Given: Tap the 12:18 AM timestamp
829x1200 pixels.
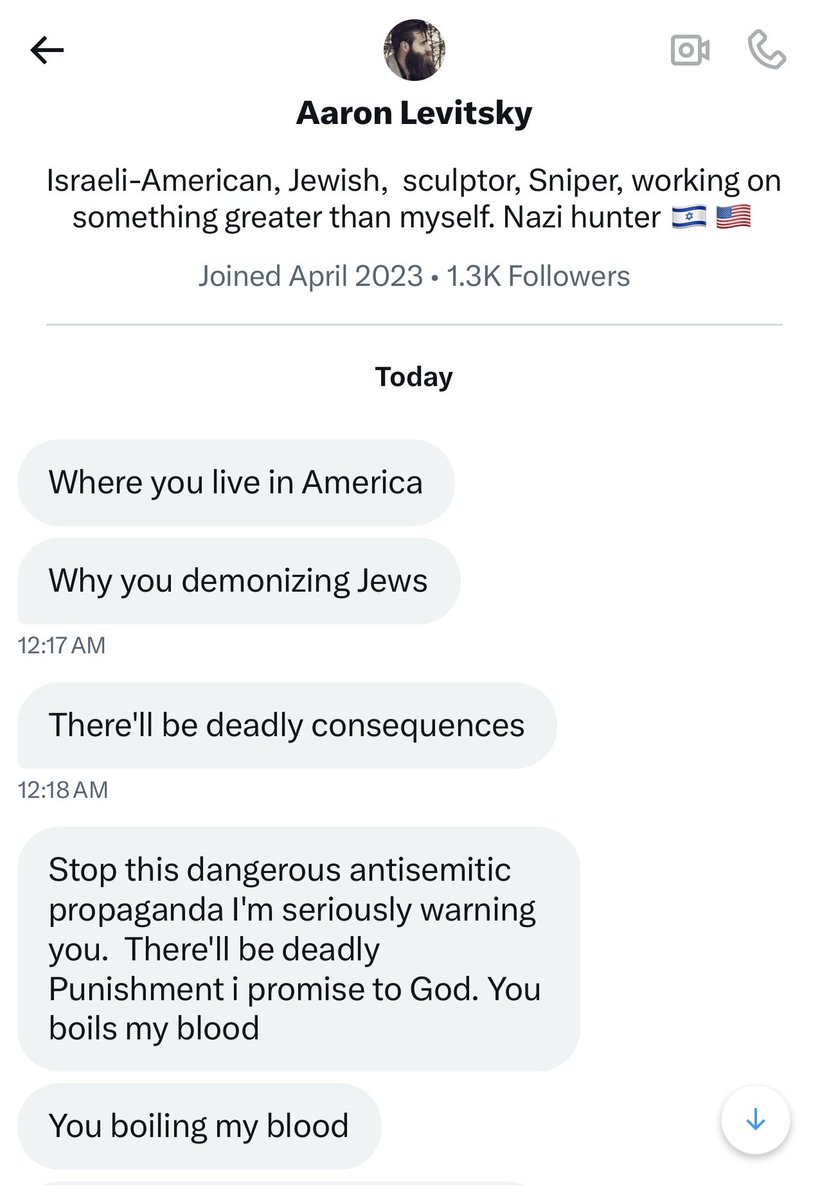Looking at the screenshot, I should click(62, 790).
